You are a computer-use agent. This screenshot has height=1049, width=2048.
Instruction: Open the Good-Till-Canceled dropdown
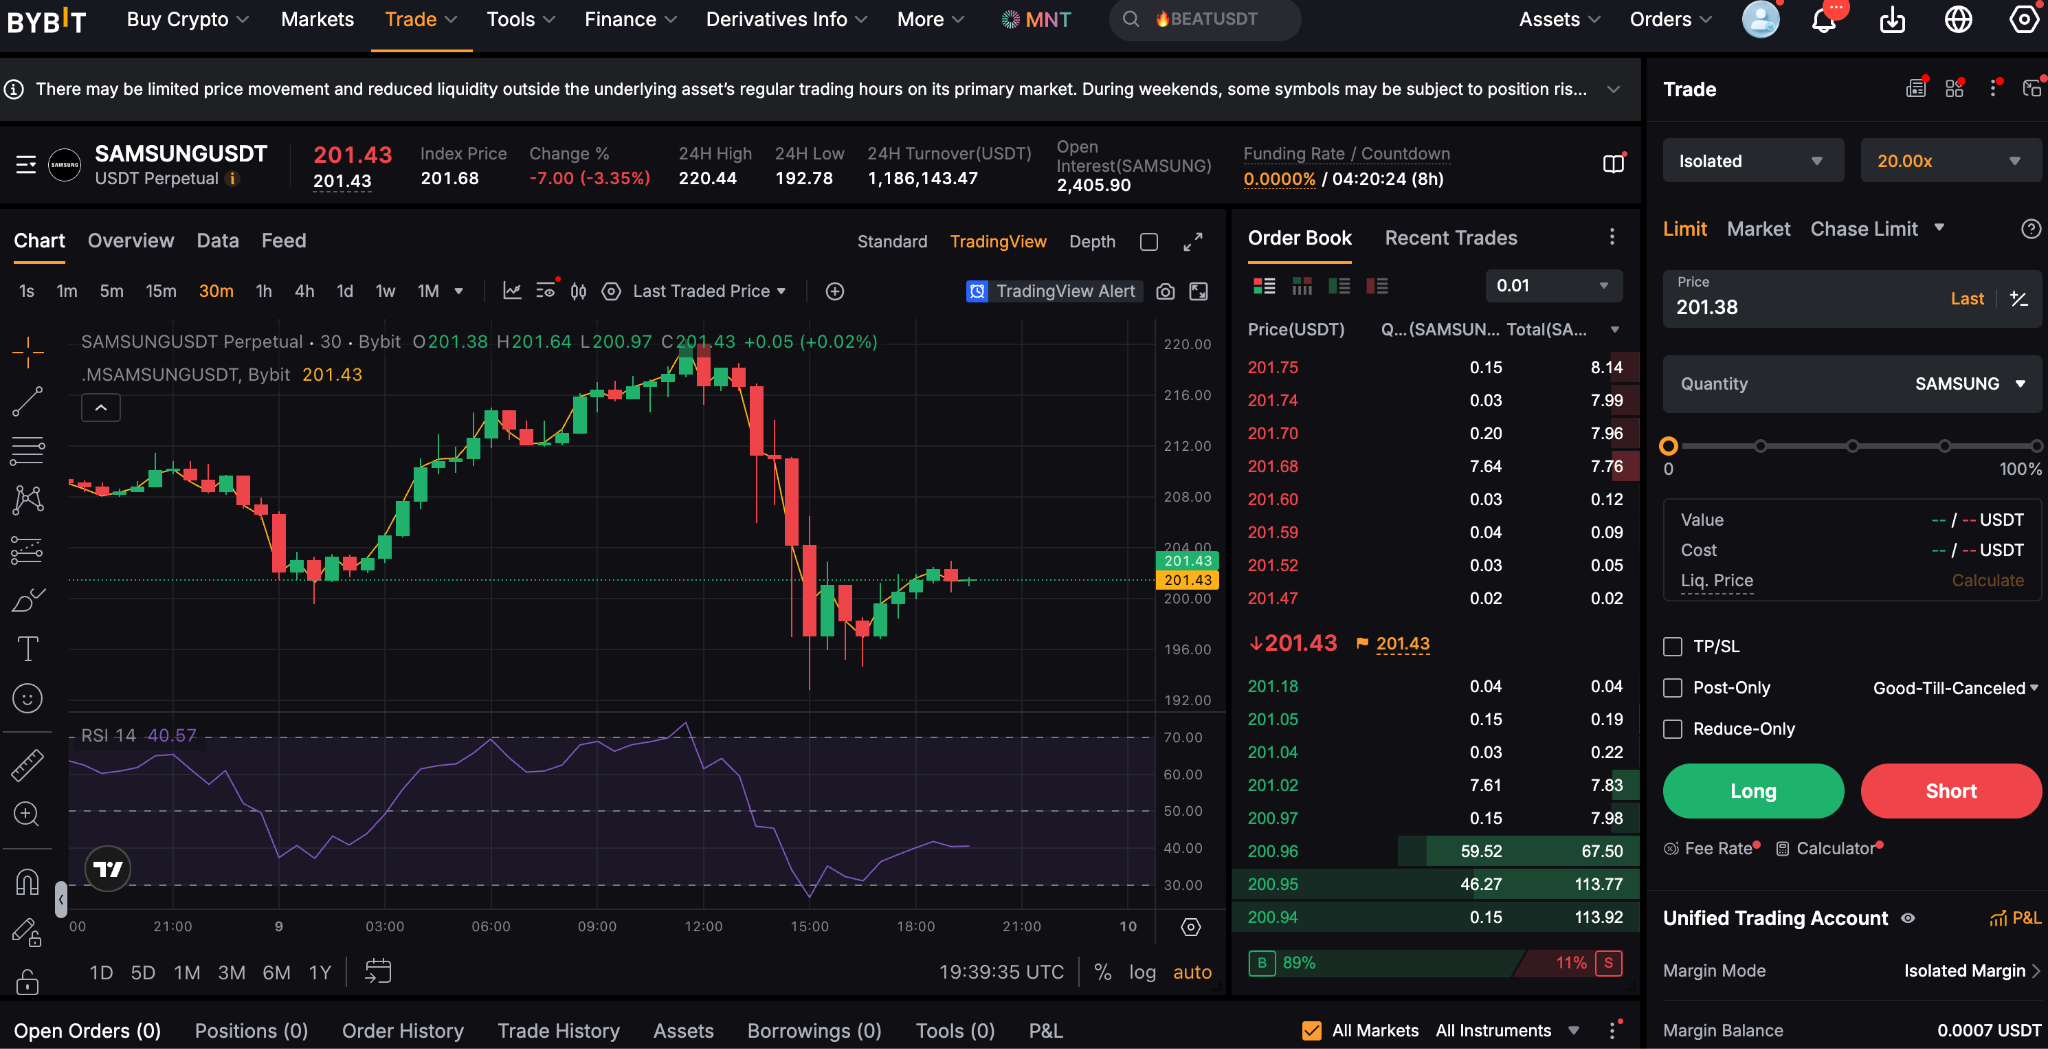coord(1955,688)
